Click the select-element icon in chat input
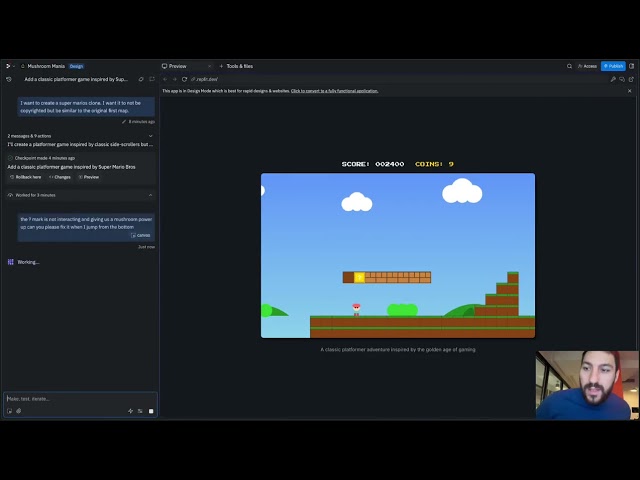The width and height of the screenshot is (640, 480). (x=9, y=411)
